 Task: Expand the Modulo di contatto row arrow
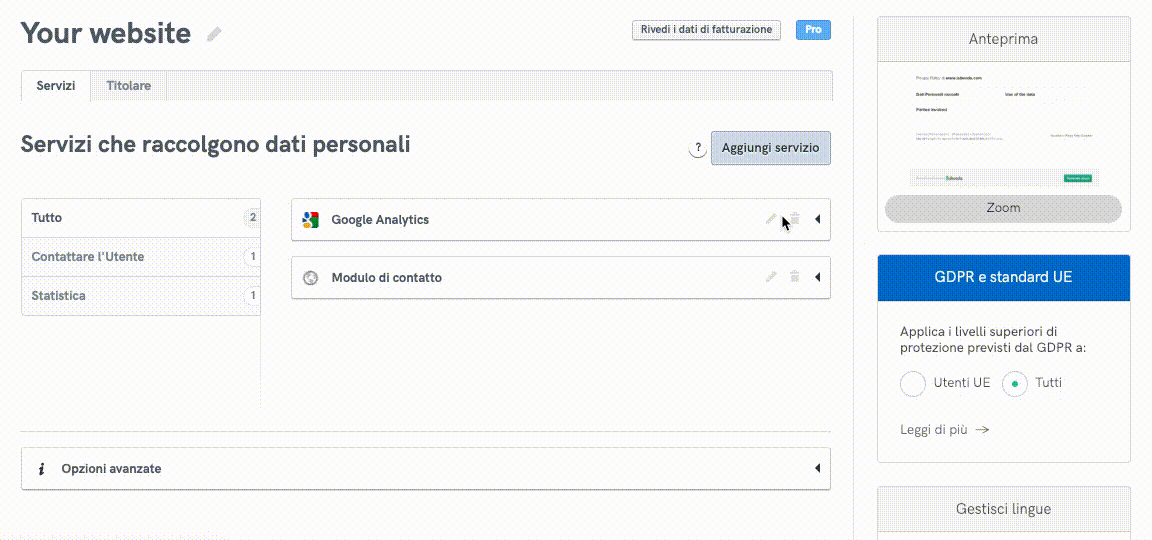(x=817, y=277)
